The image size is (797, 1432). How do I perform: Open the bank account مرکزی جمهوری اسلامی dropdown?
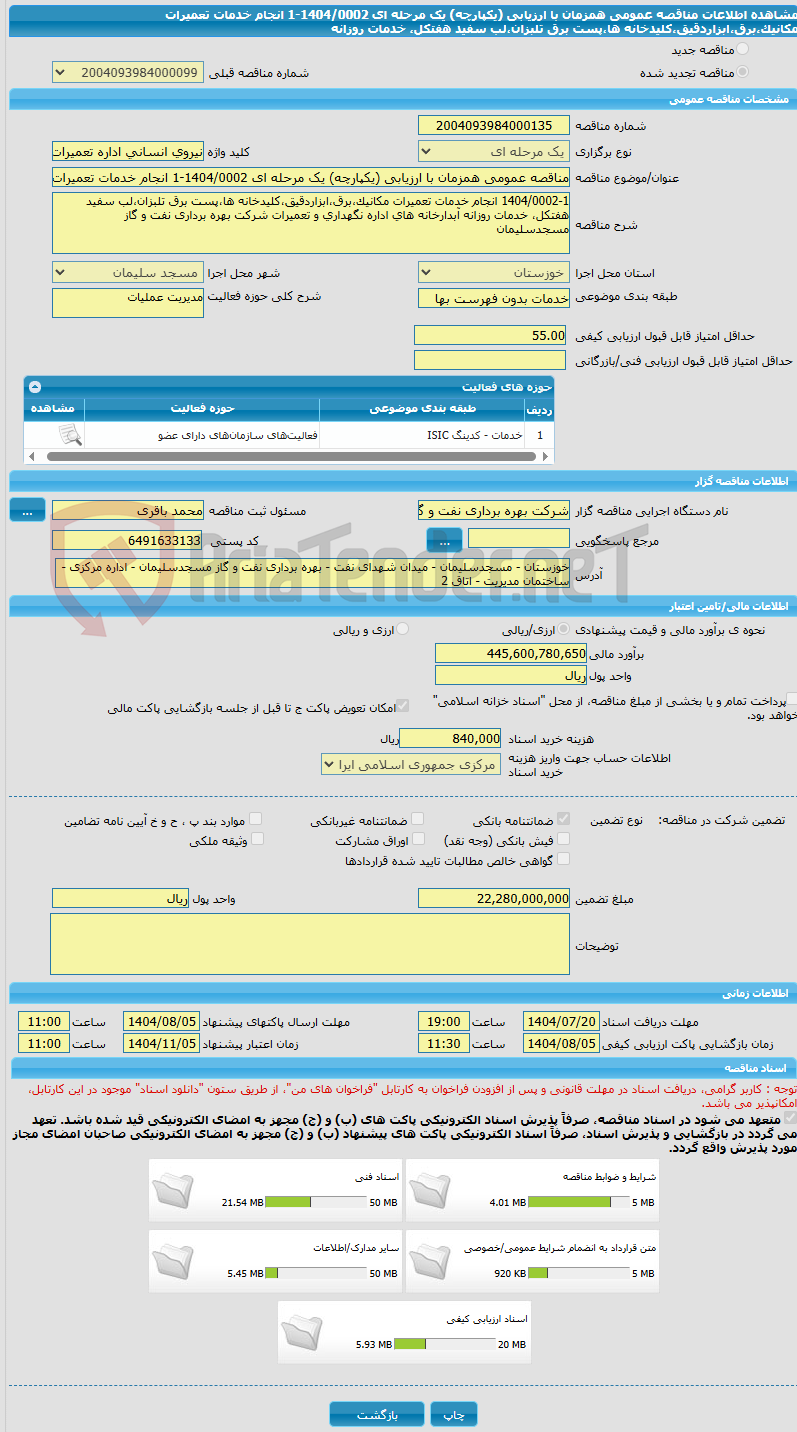click(411, 764)
